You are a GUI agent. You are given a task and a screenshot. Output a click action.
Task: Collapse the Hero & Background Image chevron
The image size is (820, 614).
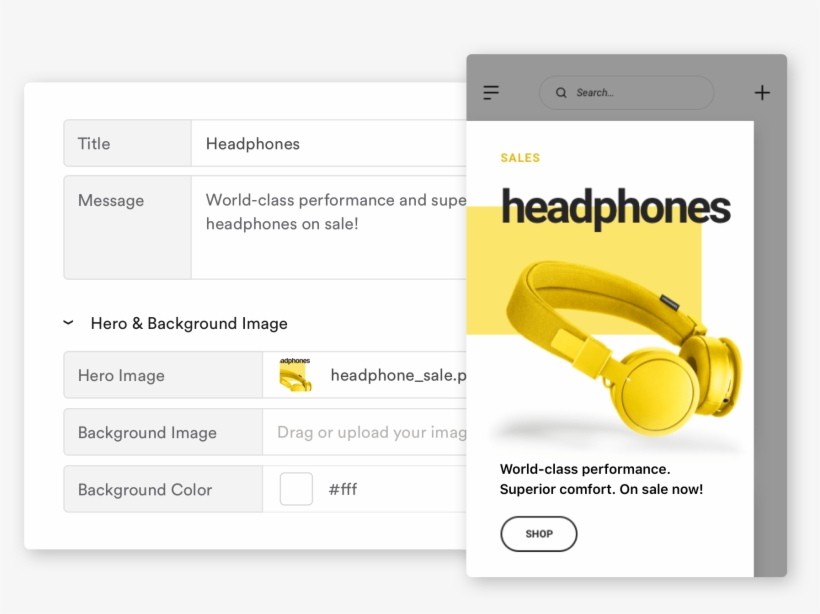pyautogui.click(x=68, y=323)
